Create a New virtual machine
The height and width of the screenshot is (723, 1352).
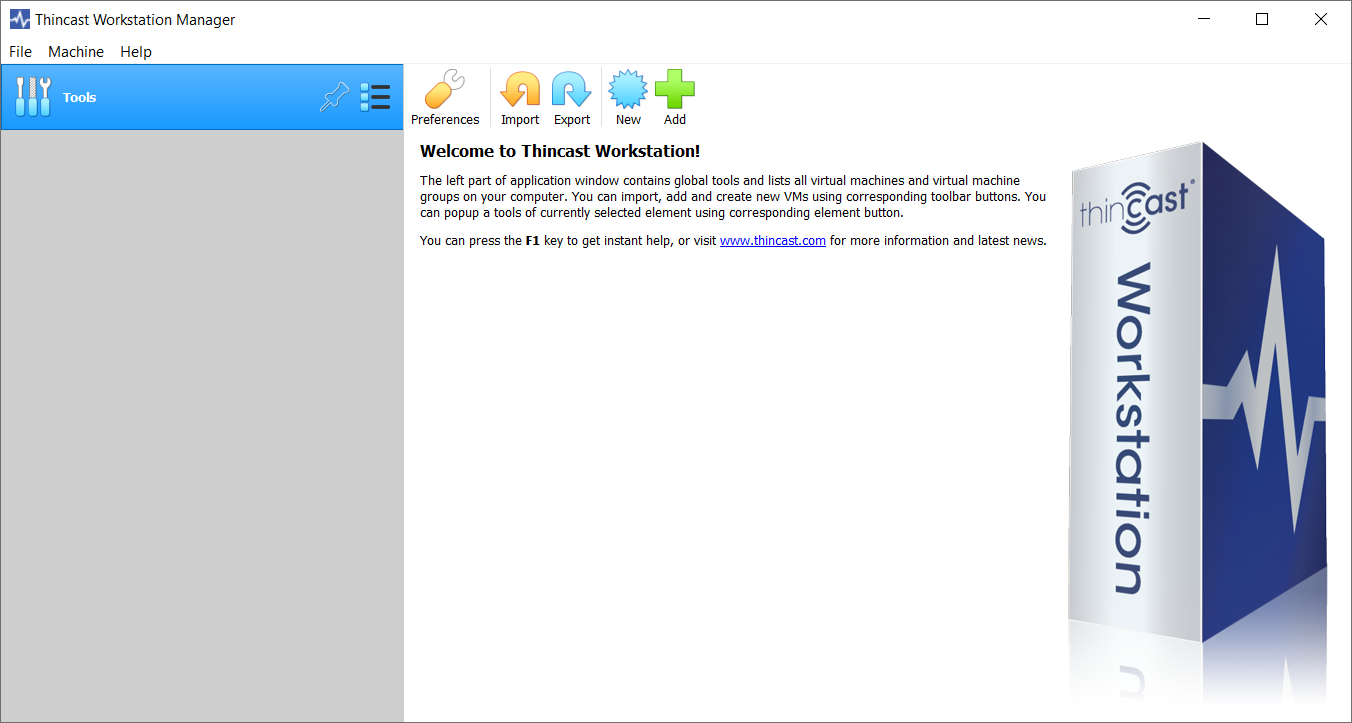(628, 98)
